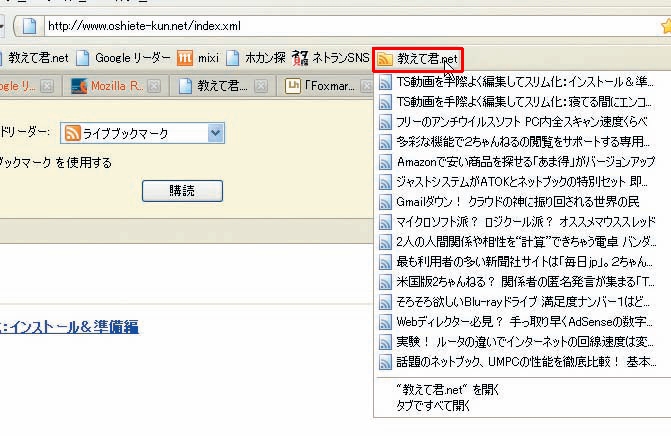The height and width of the screenshot is (436, 671).
Task: Open the ライブブックマーク feed reader dropdown
Action: pyautogui.click(x=142, y=133)
